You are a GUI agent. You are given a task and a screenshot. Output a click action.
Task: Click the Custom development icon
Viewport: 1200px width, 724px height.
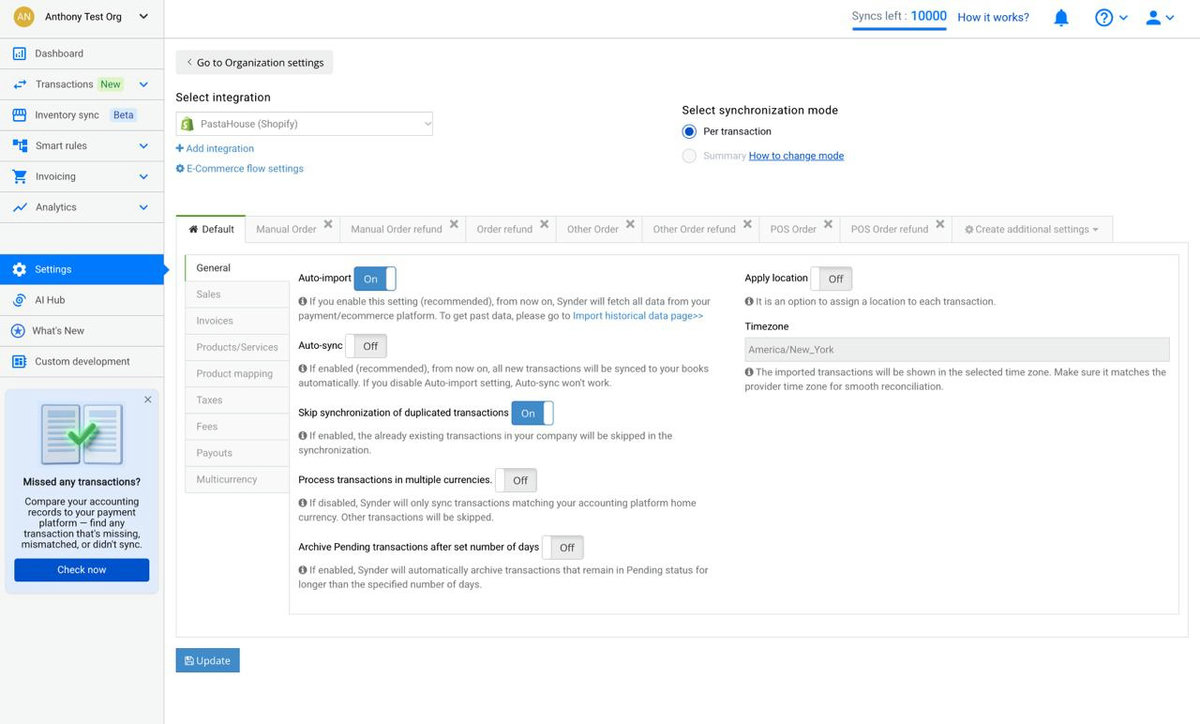click(x=19, y=361)
